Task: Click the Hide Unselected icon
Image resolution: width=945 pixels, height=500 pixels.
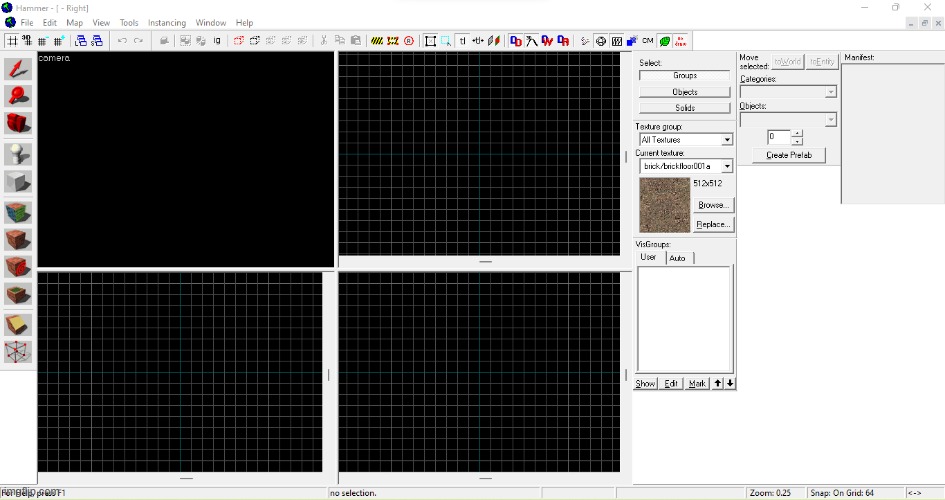Action: [x=255, y=41]
